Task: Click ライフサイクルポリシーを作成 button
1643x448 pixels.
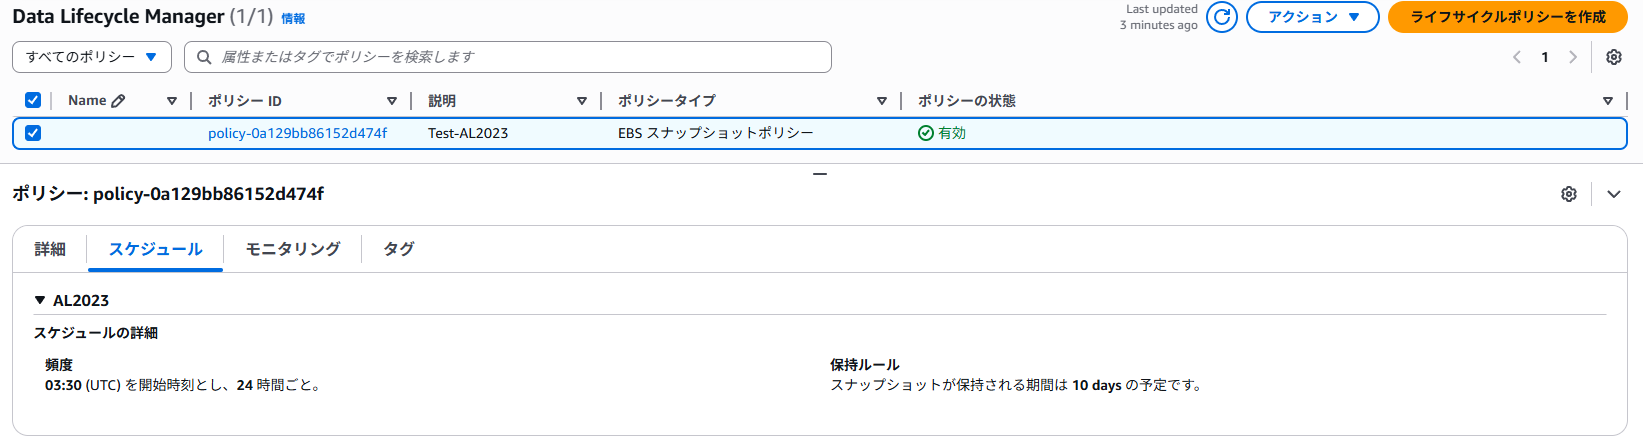Action: (x=1507, y=17)
